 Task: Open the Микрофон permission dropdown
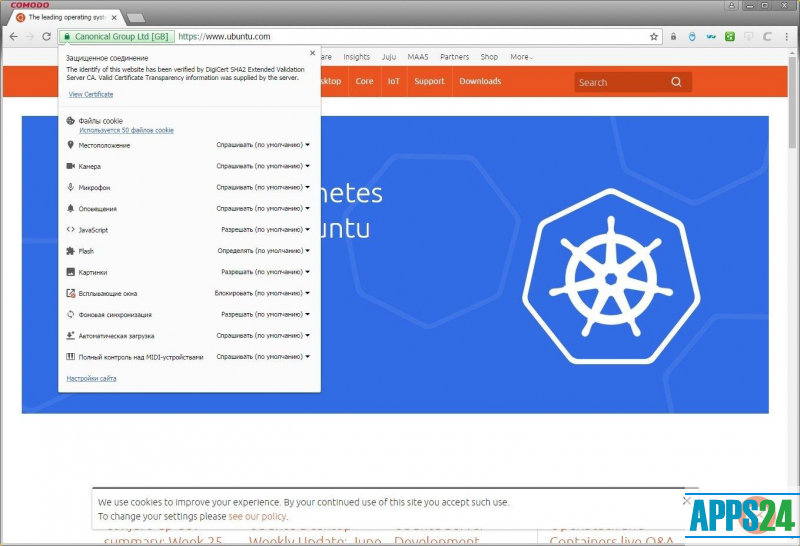click(x=263, y=187)
